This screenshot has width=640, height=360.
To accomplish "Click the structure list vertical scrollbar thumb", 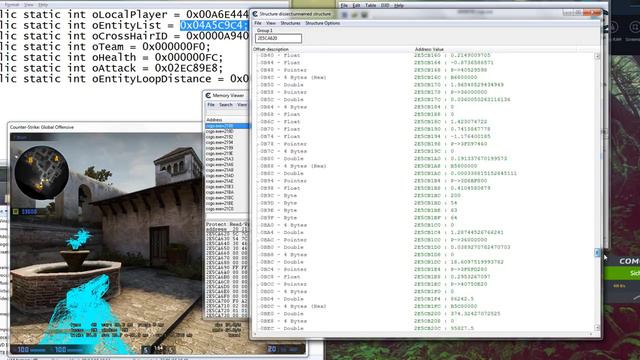I will [x=597, y=253].
